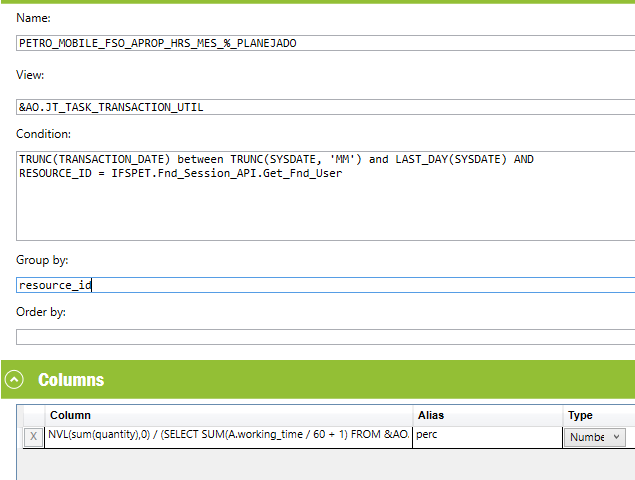This screenshot has height=480, width=635.
Task: Click the Order by label
Action: tap(41, 312)
